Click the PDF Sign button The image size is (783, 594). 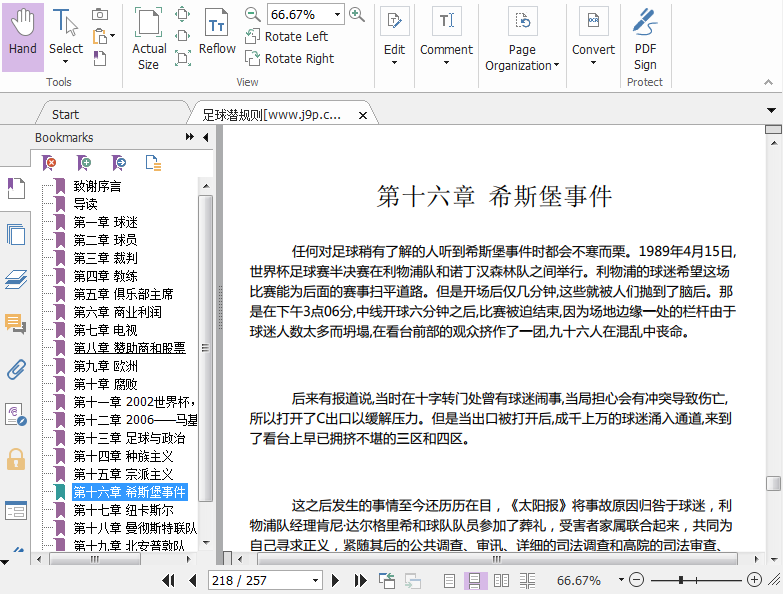coord(645,39)
